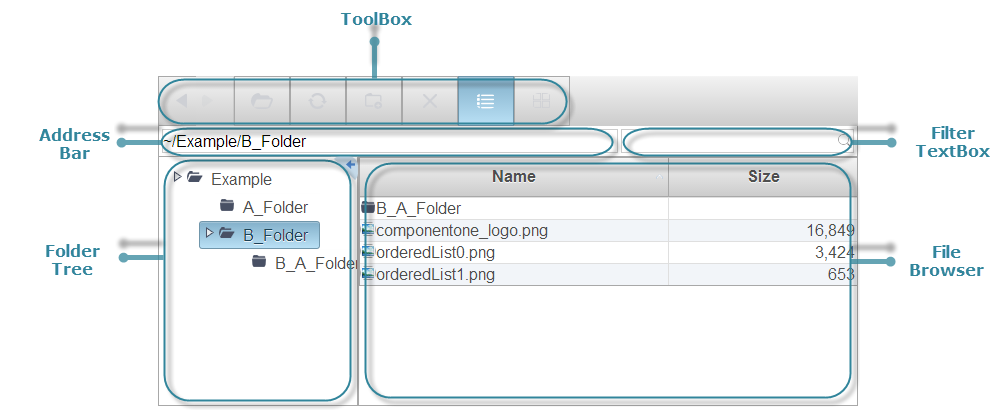The image size is (1001, 414).
Task: Switch to list view mode
Action: pyautogui.click(x=486, y=101)
